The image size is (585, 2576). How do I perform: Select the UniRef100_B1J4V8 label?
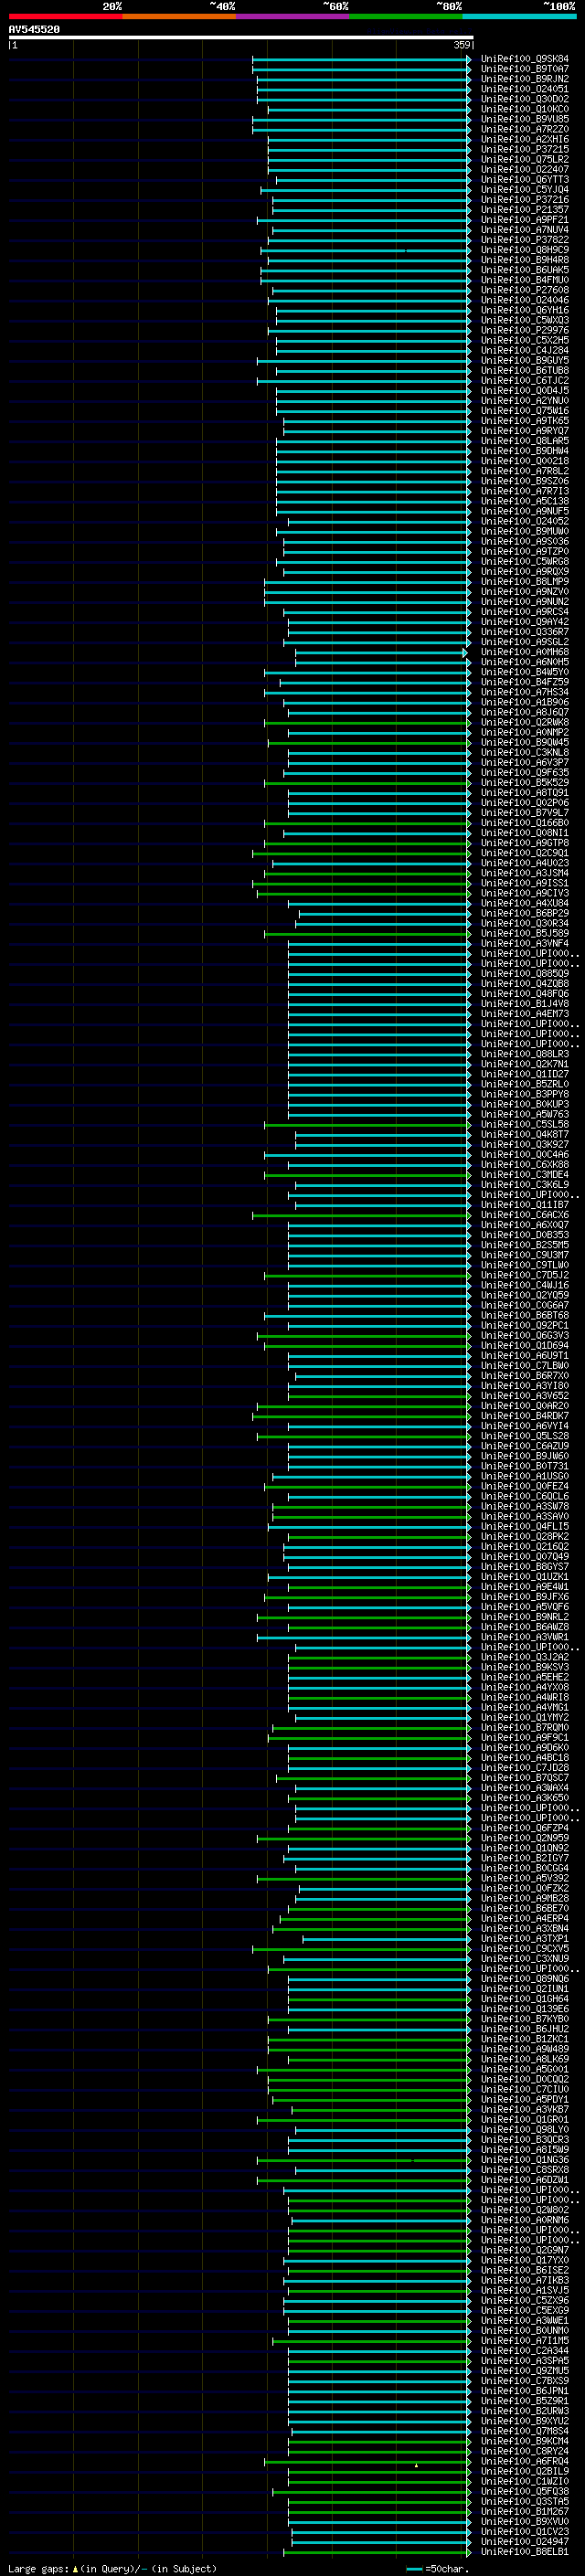tap(525, 1003)
